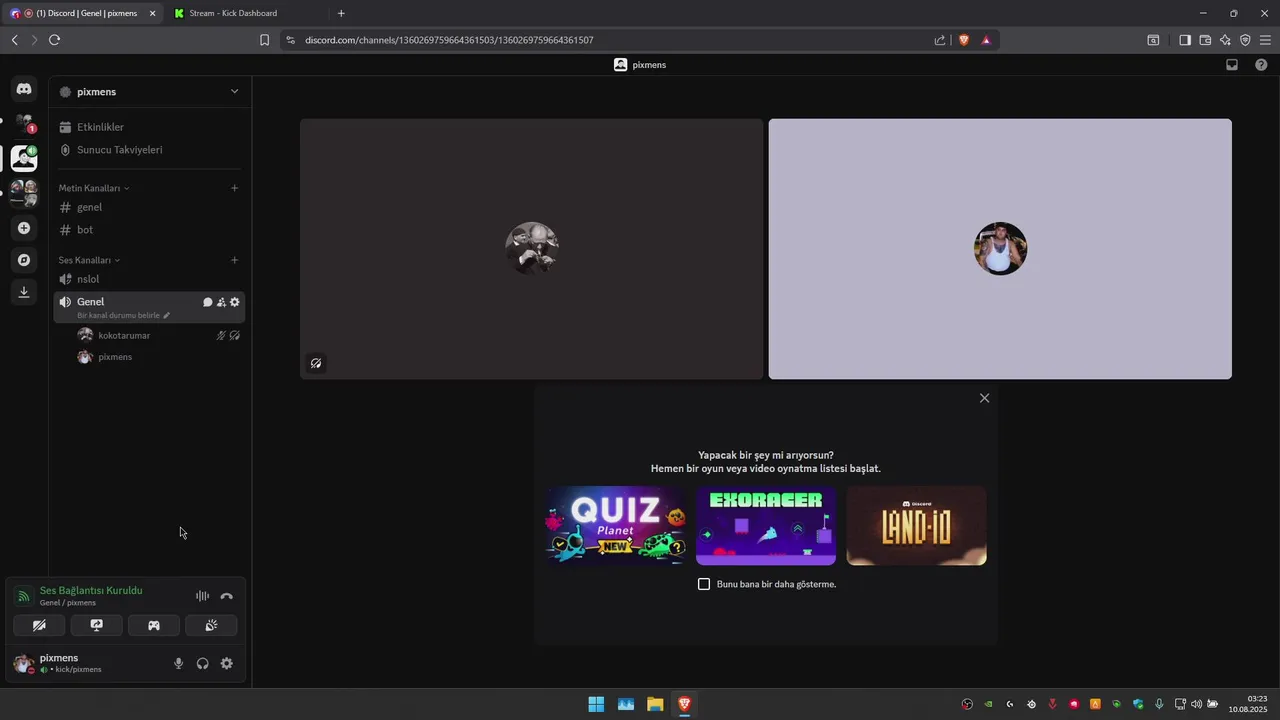Open Brave Wallet icon
Image resolution: width=1280 pixels, height=720 pixels.
pyautogui.click(x=1205, y=40)
